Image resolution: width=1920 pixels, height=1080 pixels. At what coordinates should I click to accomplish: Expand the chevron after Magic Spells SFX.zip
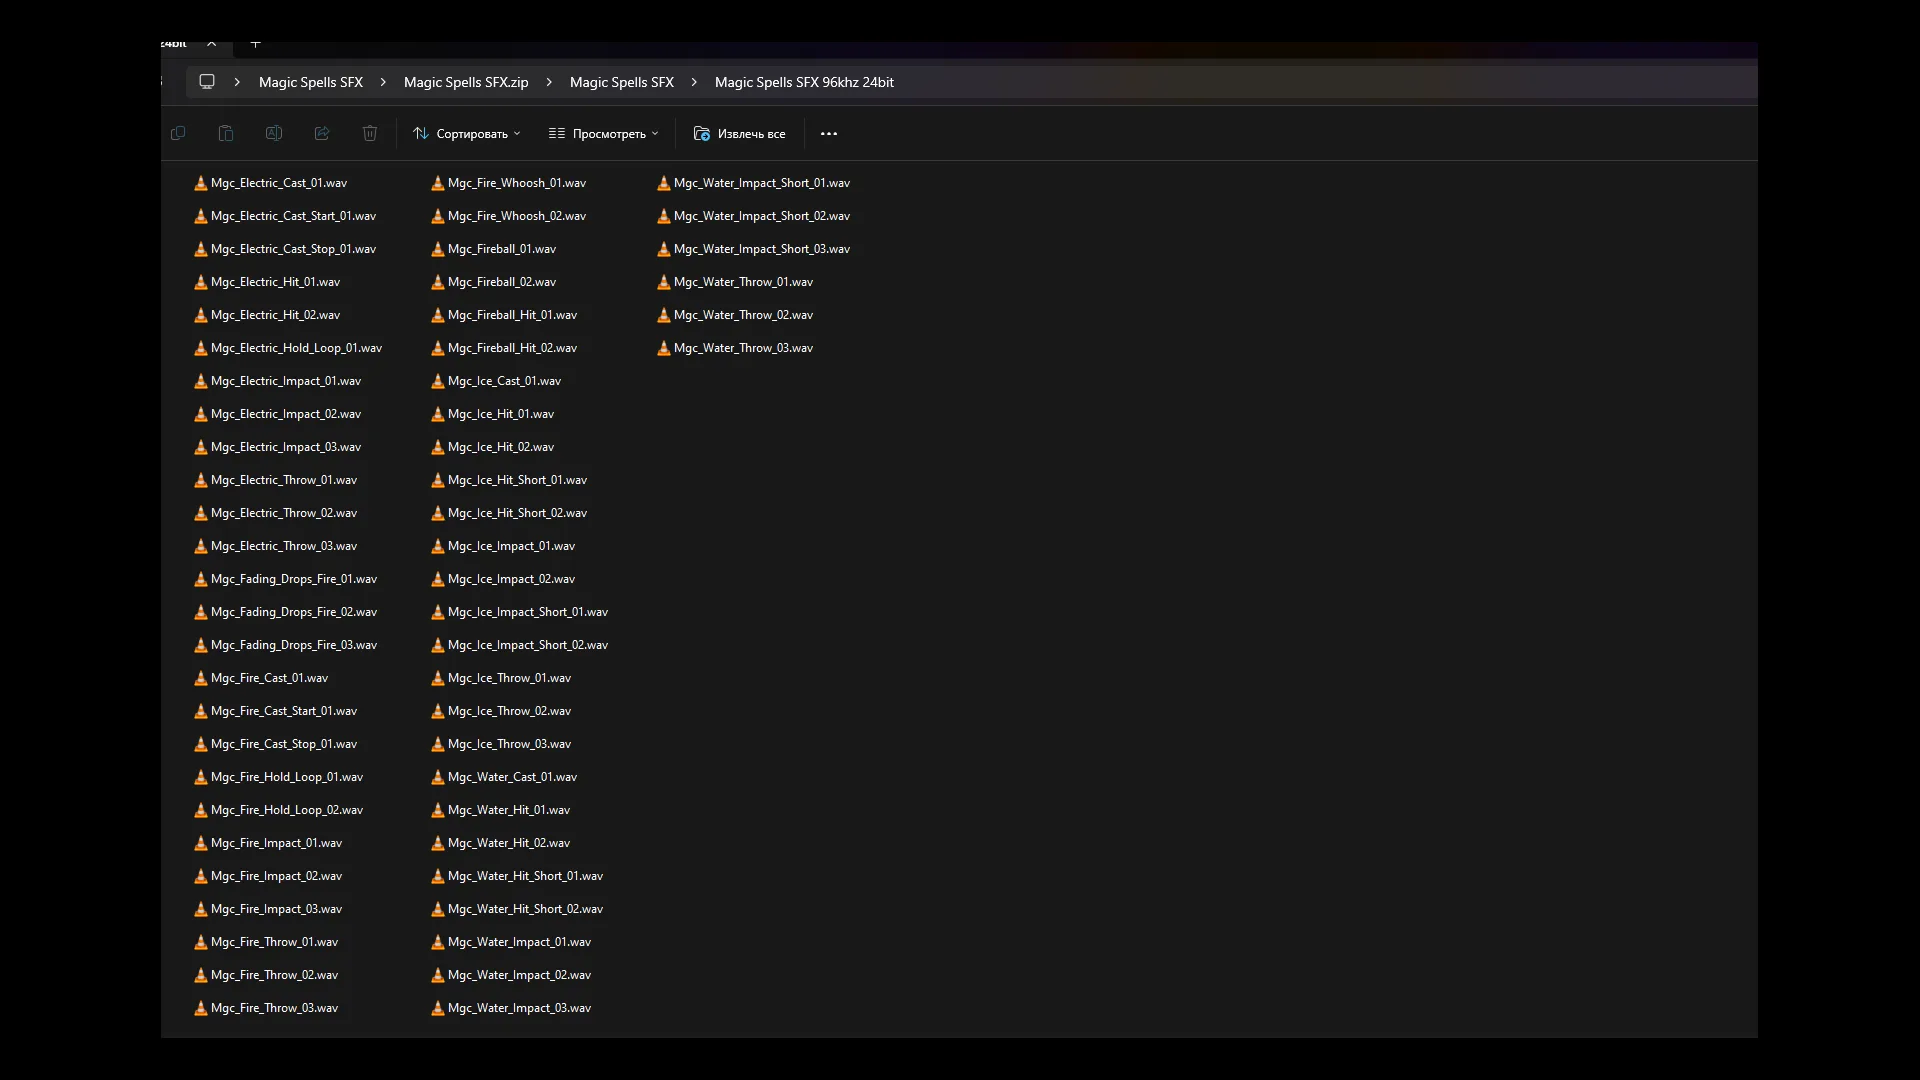coord(549,82)
